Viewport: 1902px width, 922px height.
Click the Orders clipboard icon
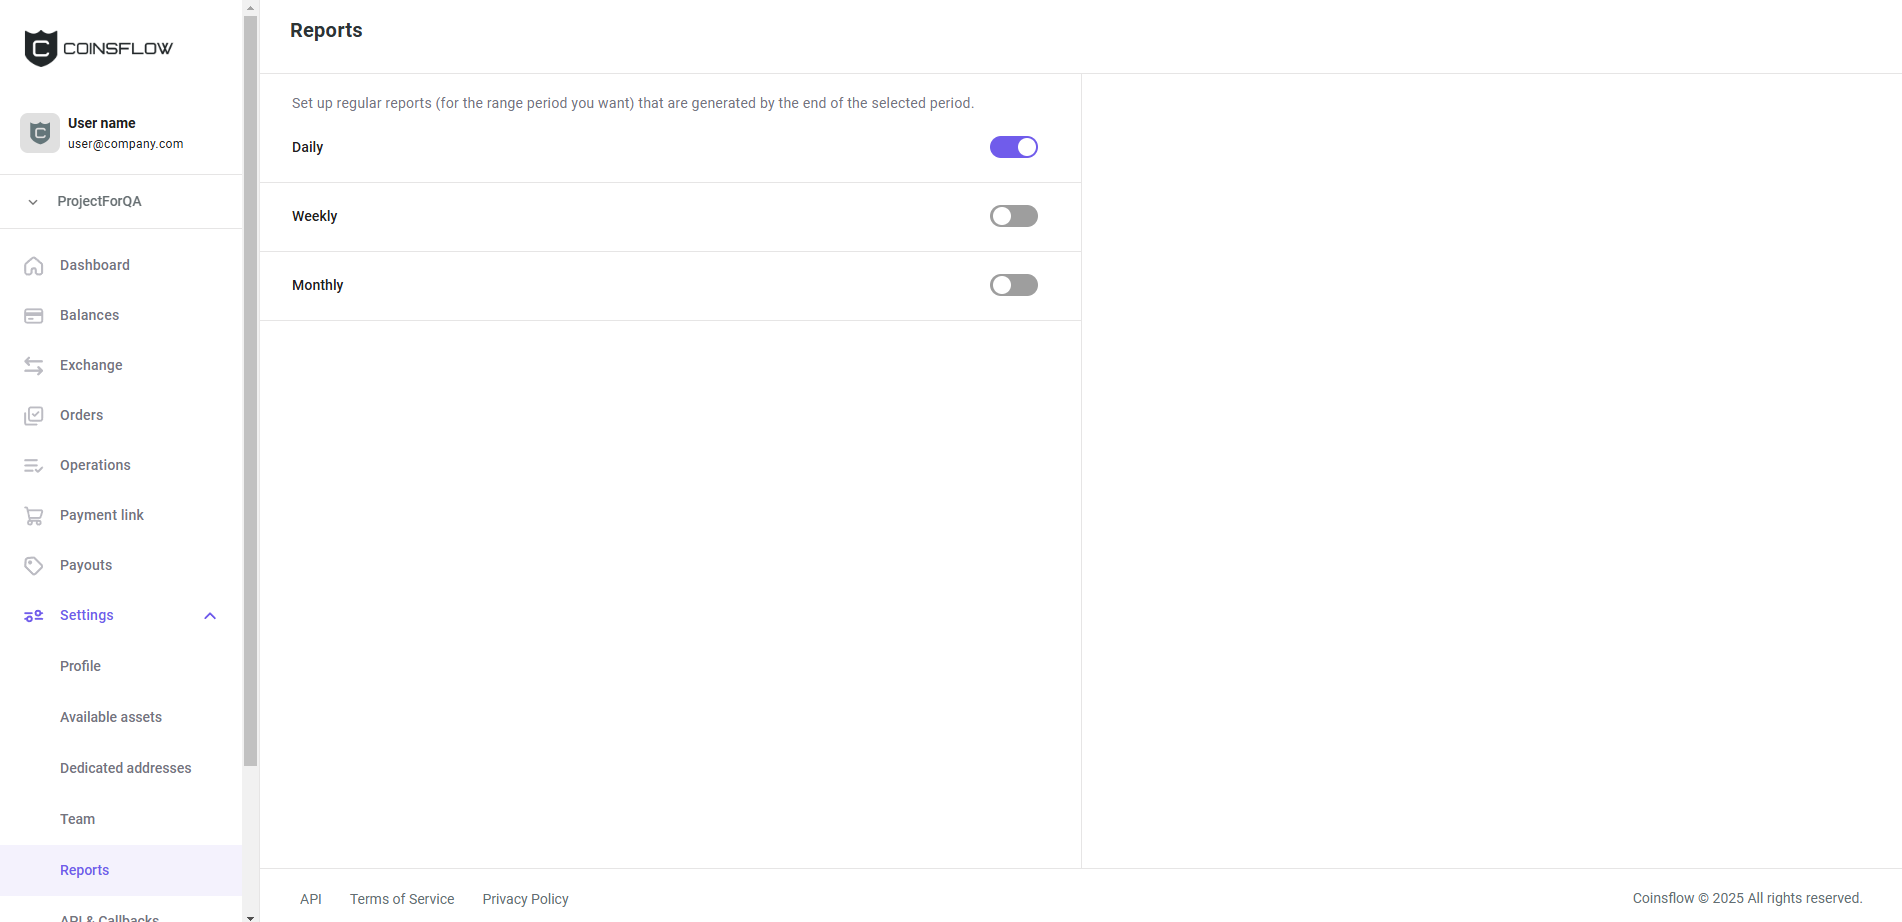(33, 415)
